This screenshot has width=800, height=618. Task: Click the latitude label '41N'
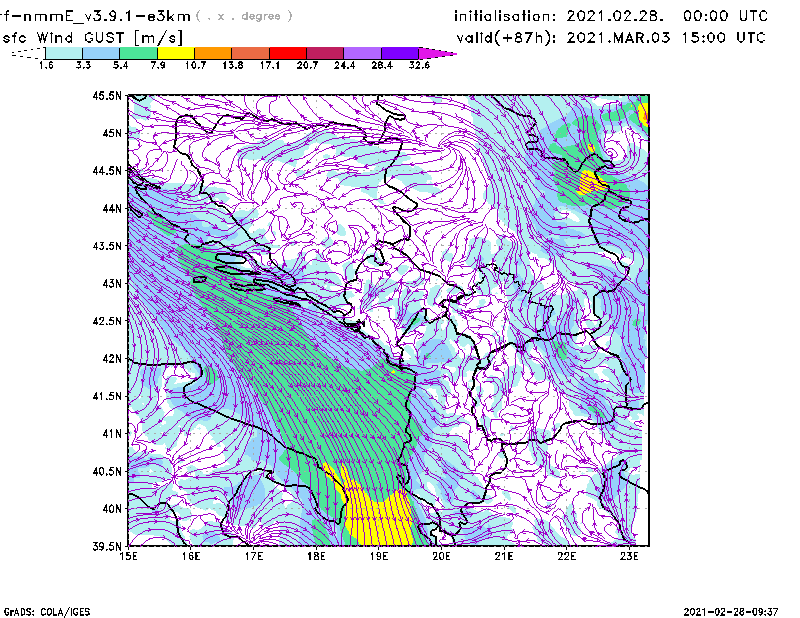coord(112,434)
